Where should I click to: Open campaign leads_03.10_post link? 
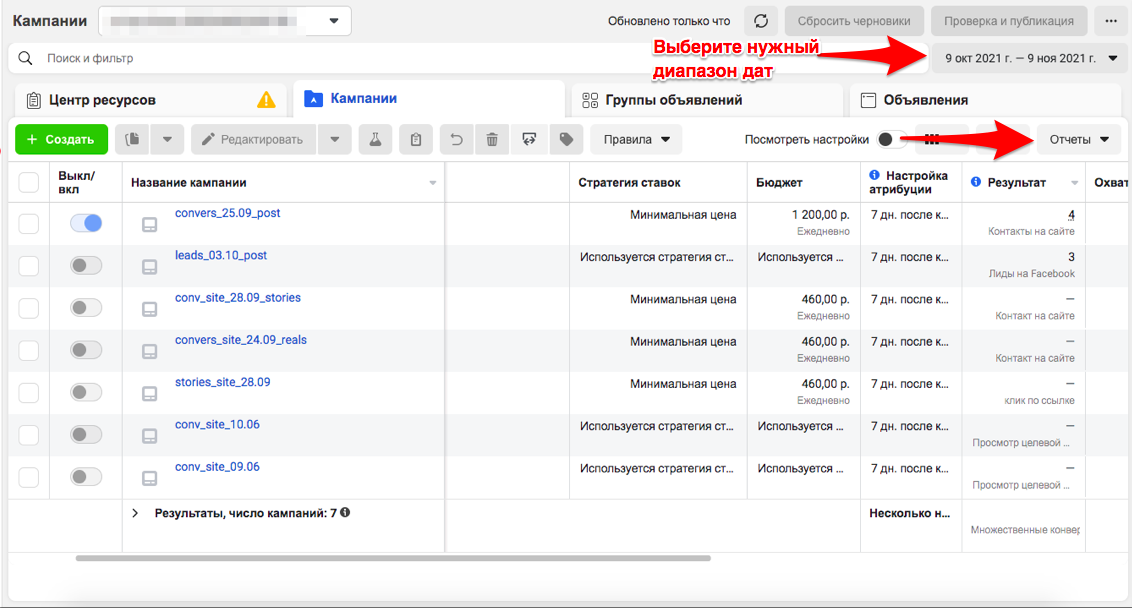pos(221,255)
